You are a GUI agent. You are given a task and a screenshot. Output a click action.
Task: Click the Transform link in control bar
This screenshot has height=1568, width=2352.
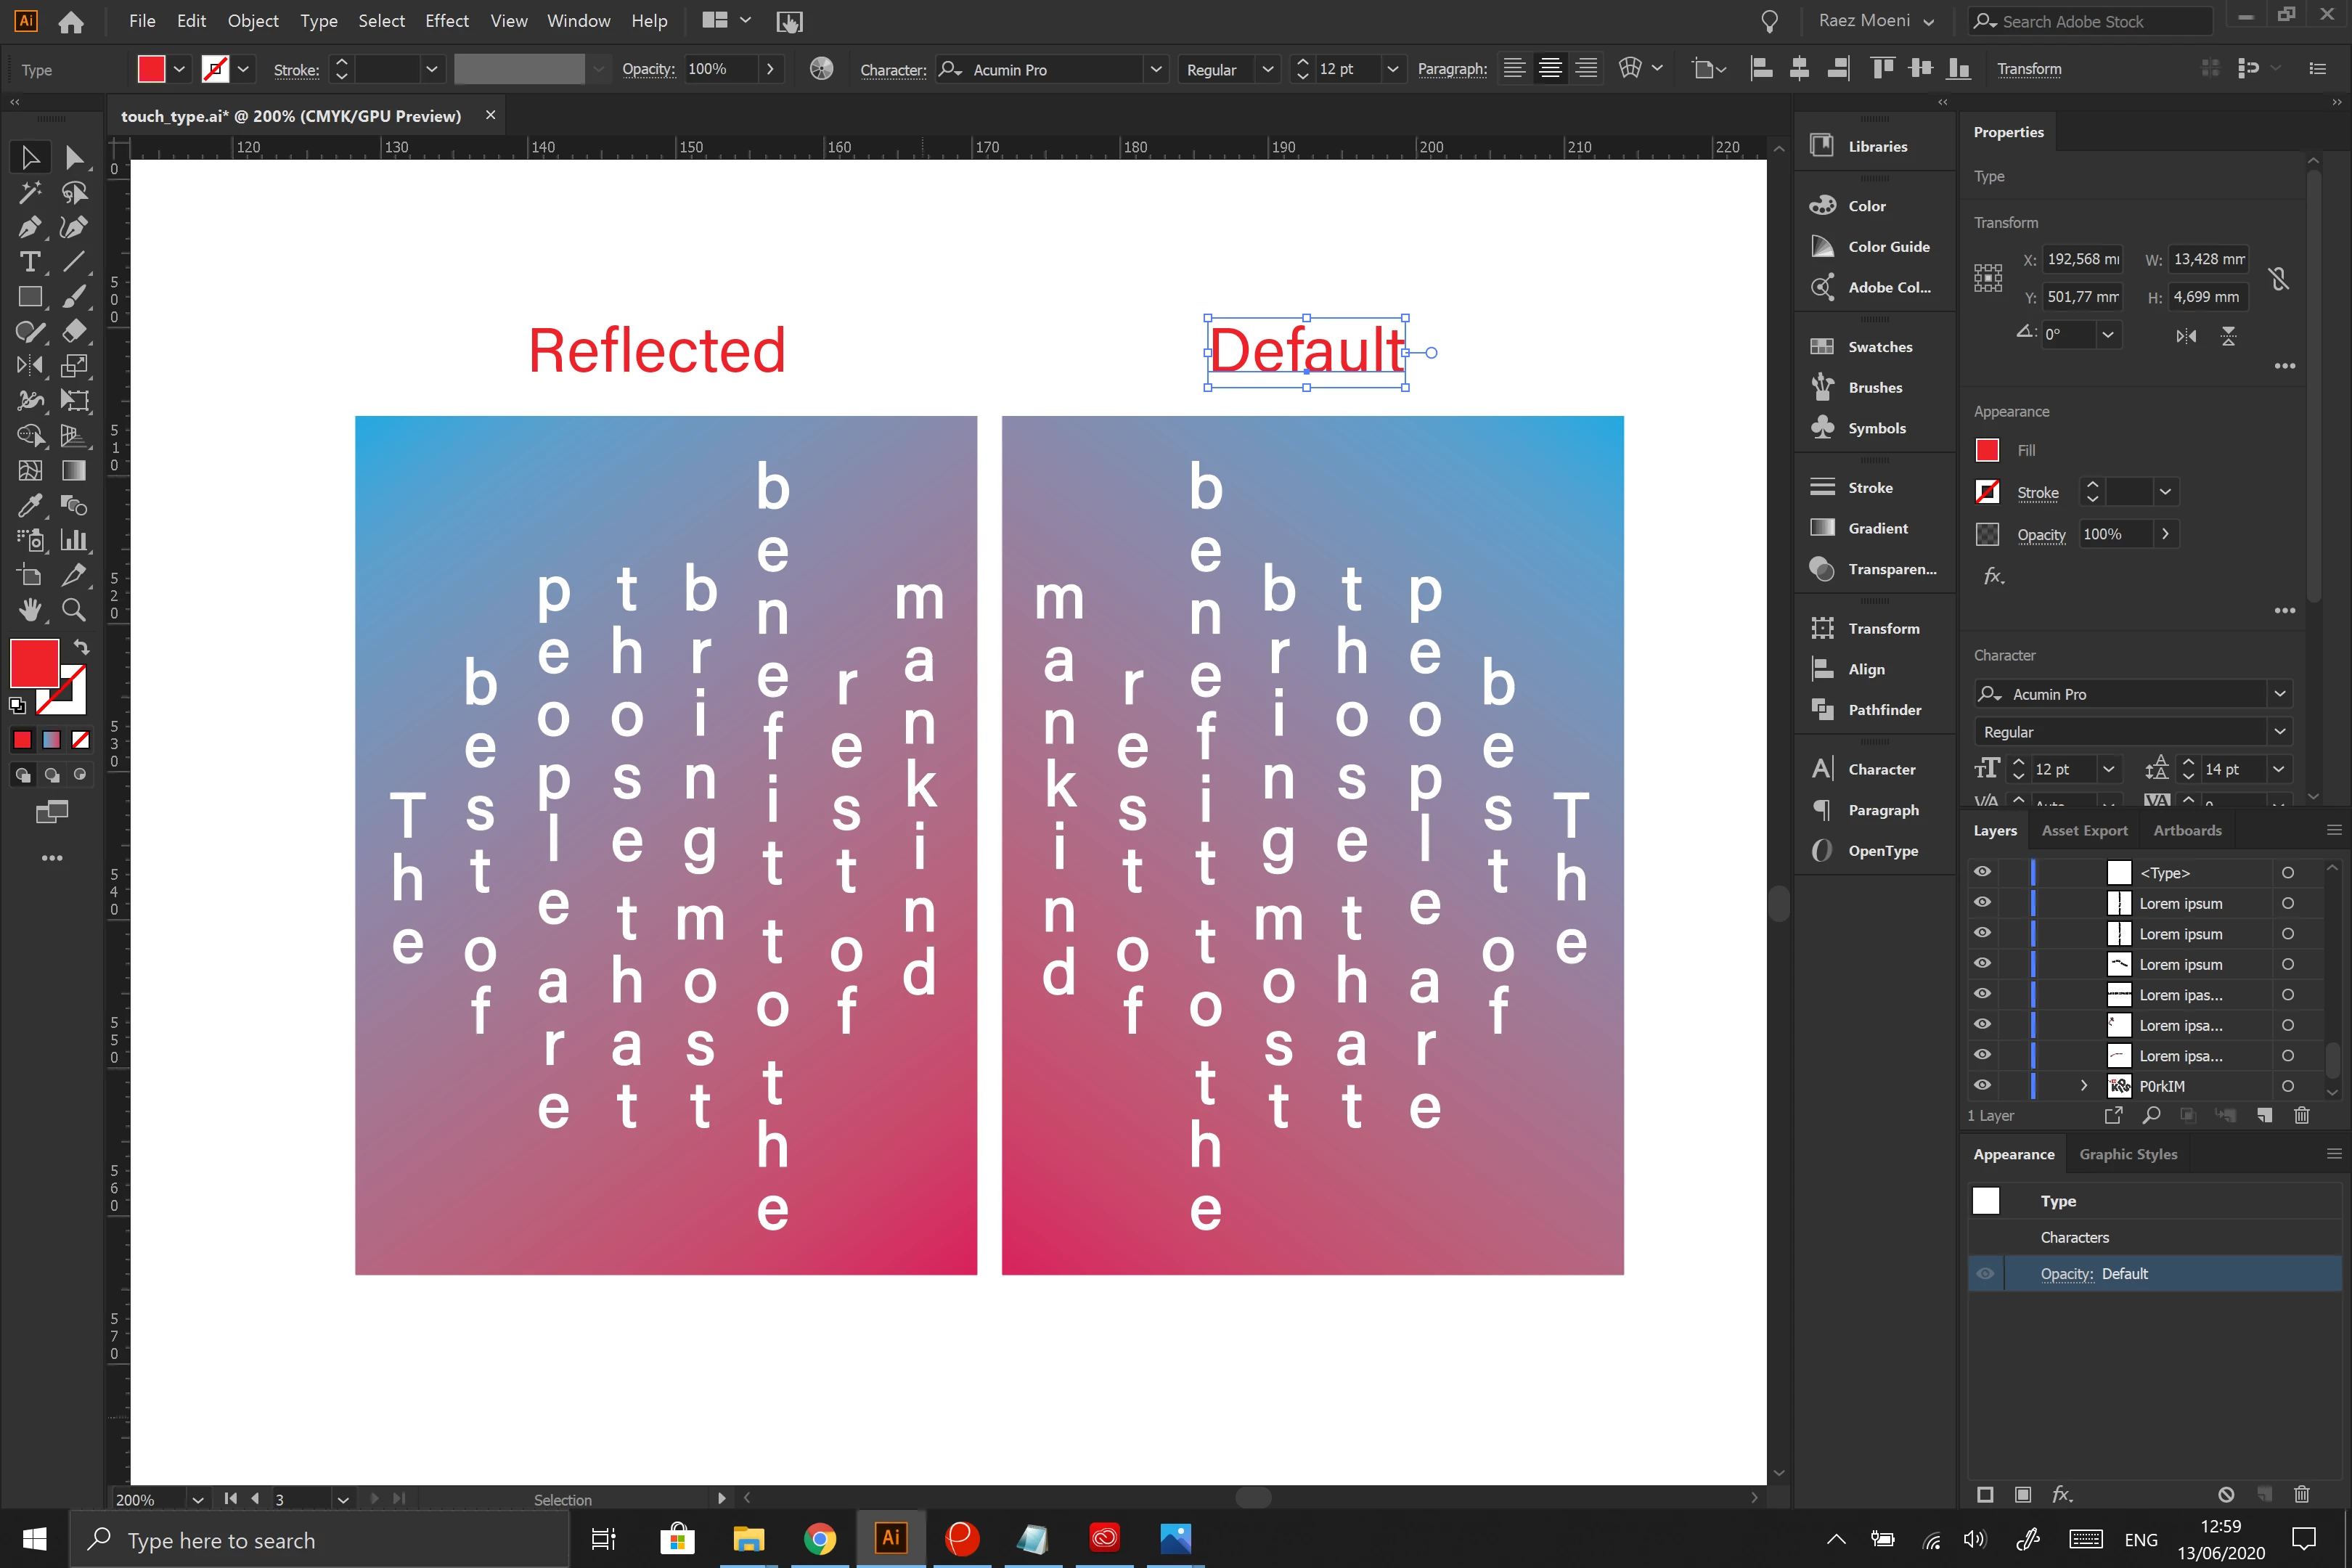(2028, 69)
